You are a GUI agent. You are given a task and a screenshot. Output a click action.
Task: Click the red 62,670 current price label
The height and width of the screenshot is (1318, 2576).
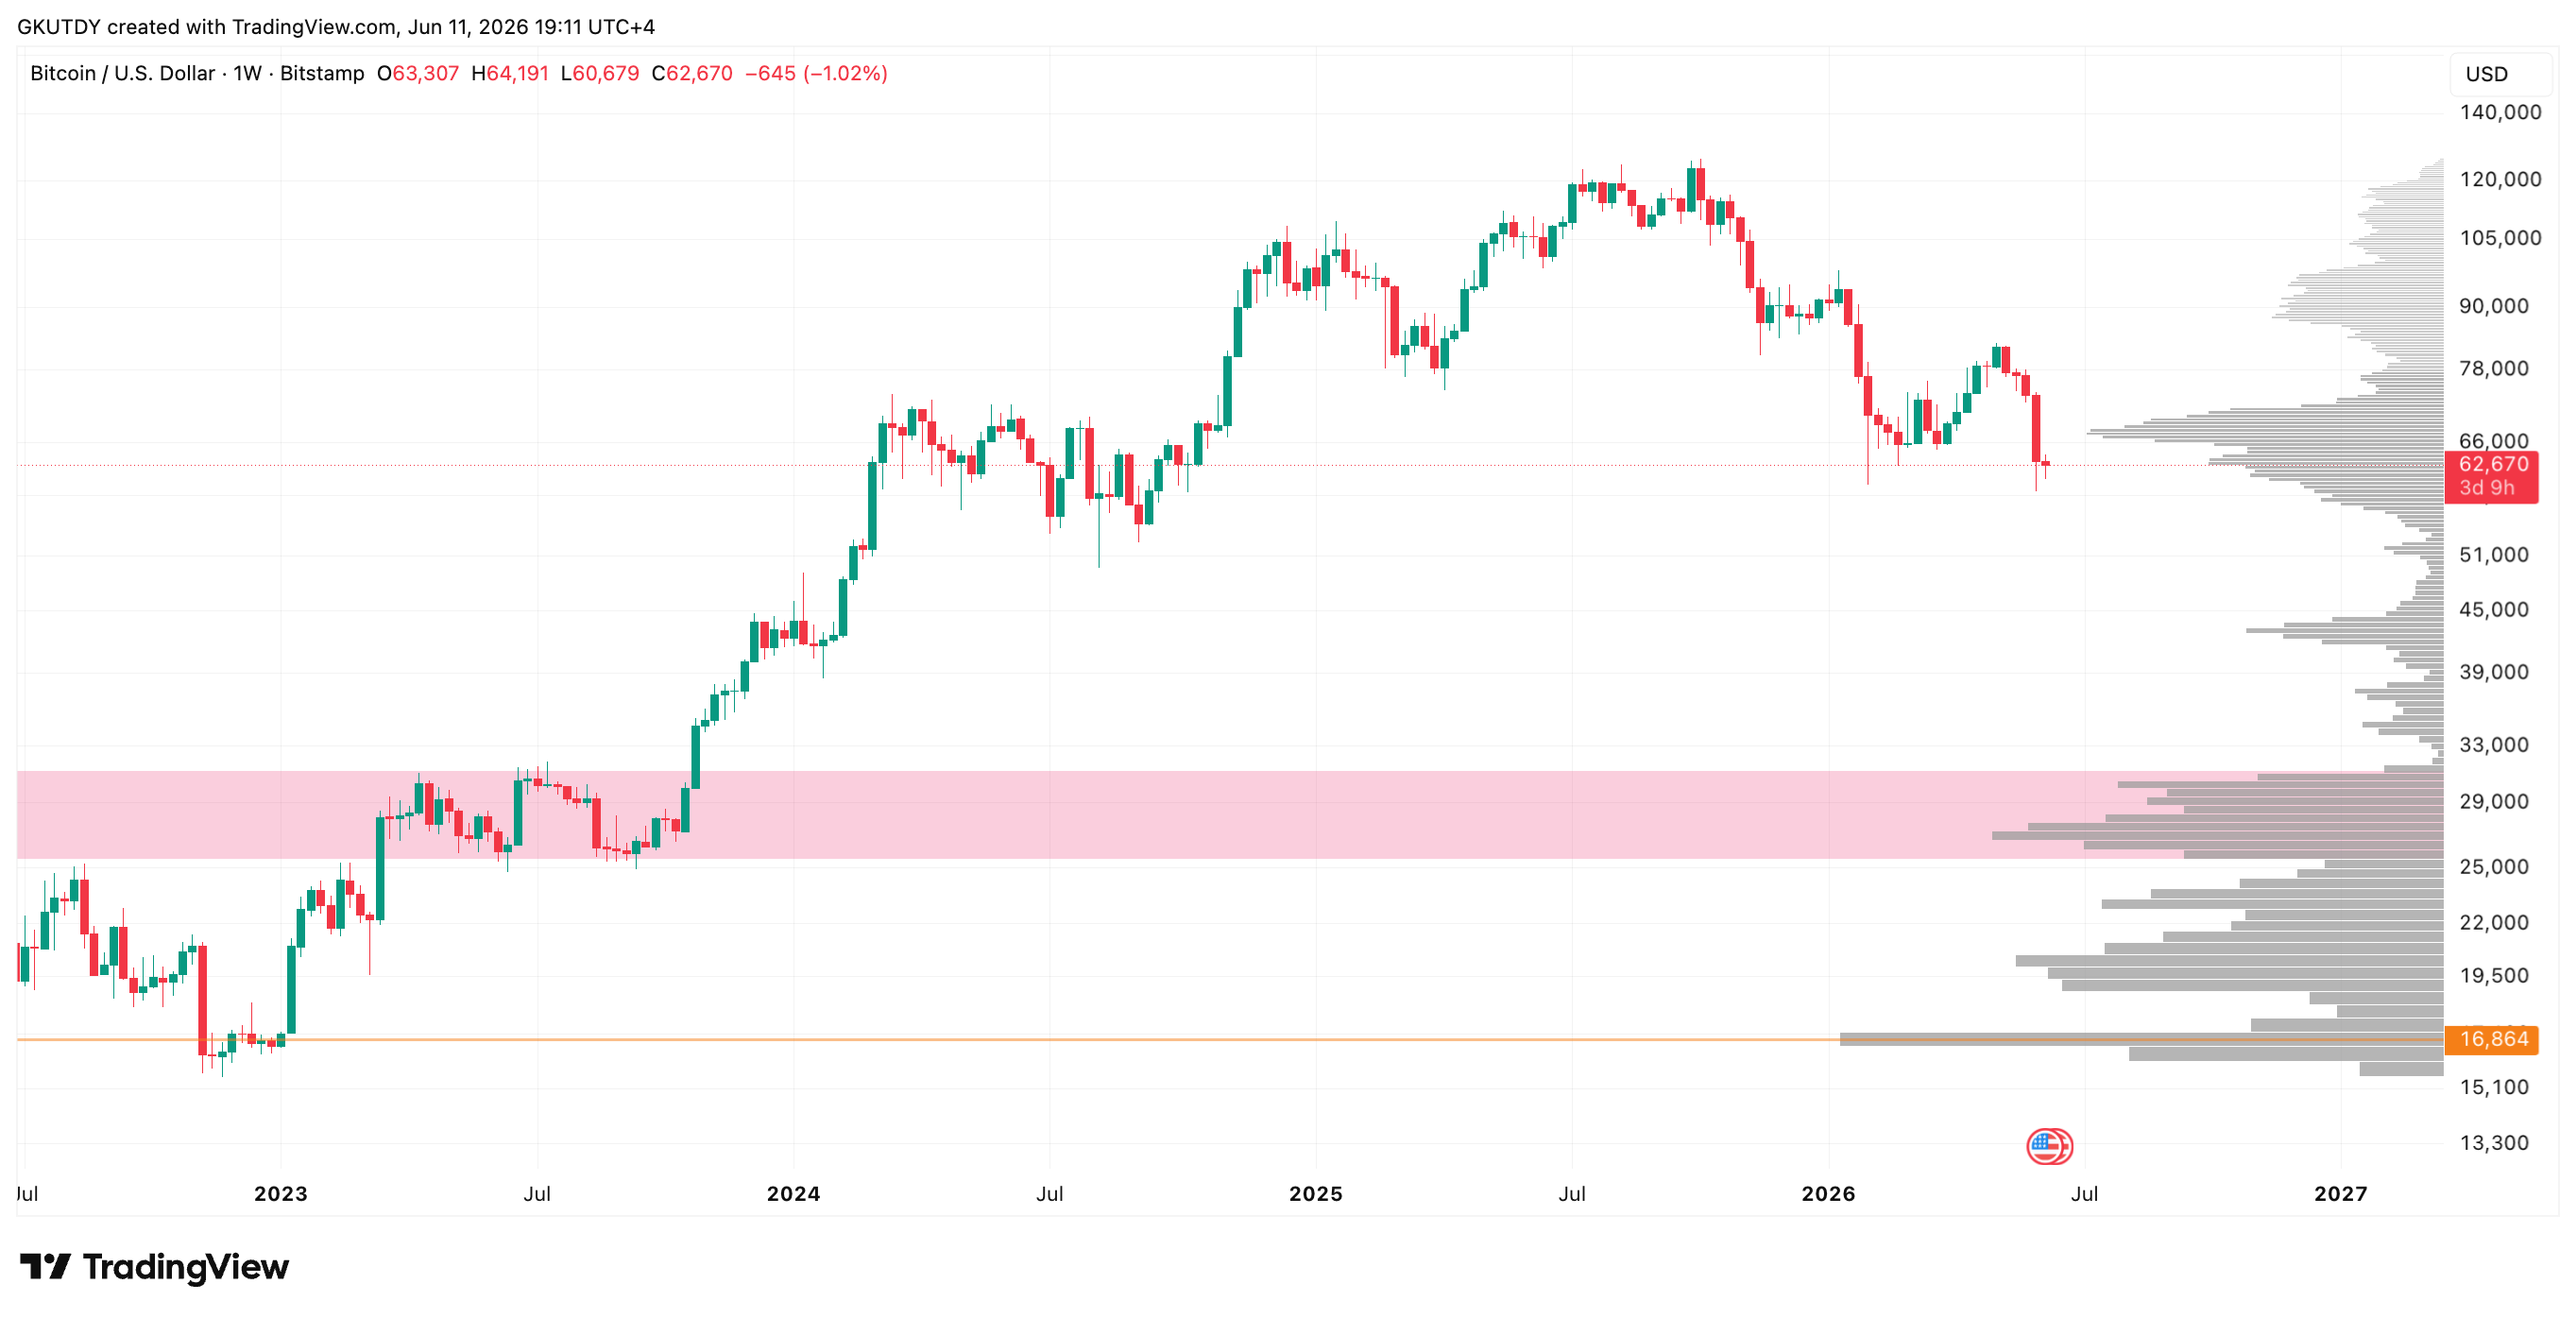click(2491, 476)
